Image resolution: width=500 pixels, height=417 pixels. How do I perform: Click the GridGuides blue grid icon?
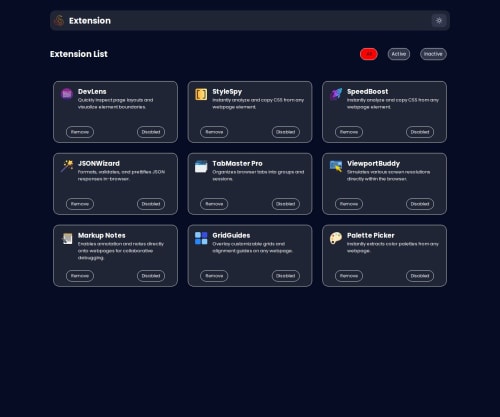pos(201,238)
